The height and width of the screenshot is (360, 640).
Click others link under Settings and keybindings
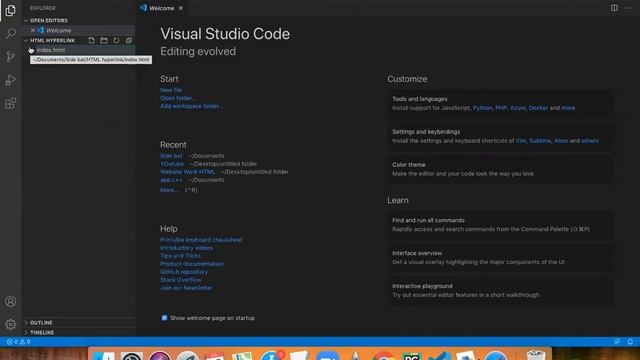point(590,140)
